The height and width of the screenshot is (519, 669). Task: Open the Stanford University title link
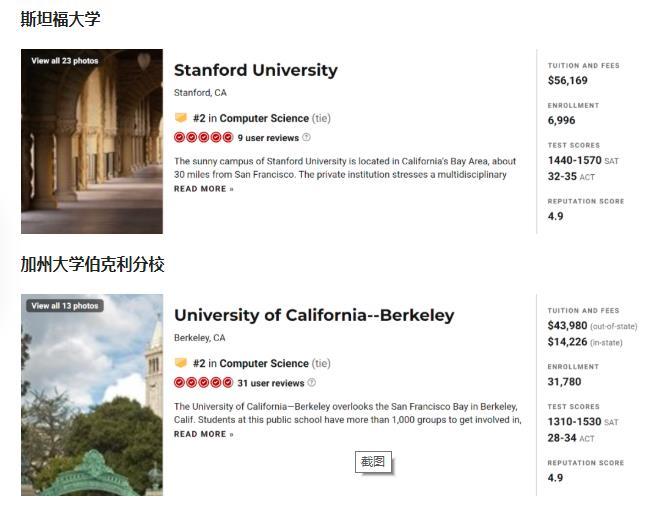[255, 70]
